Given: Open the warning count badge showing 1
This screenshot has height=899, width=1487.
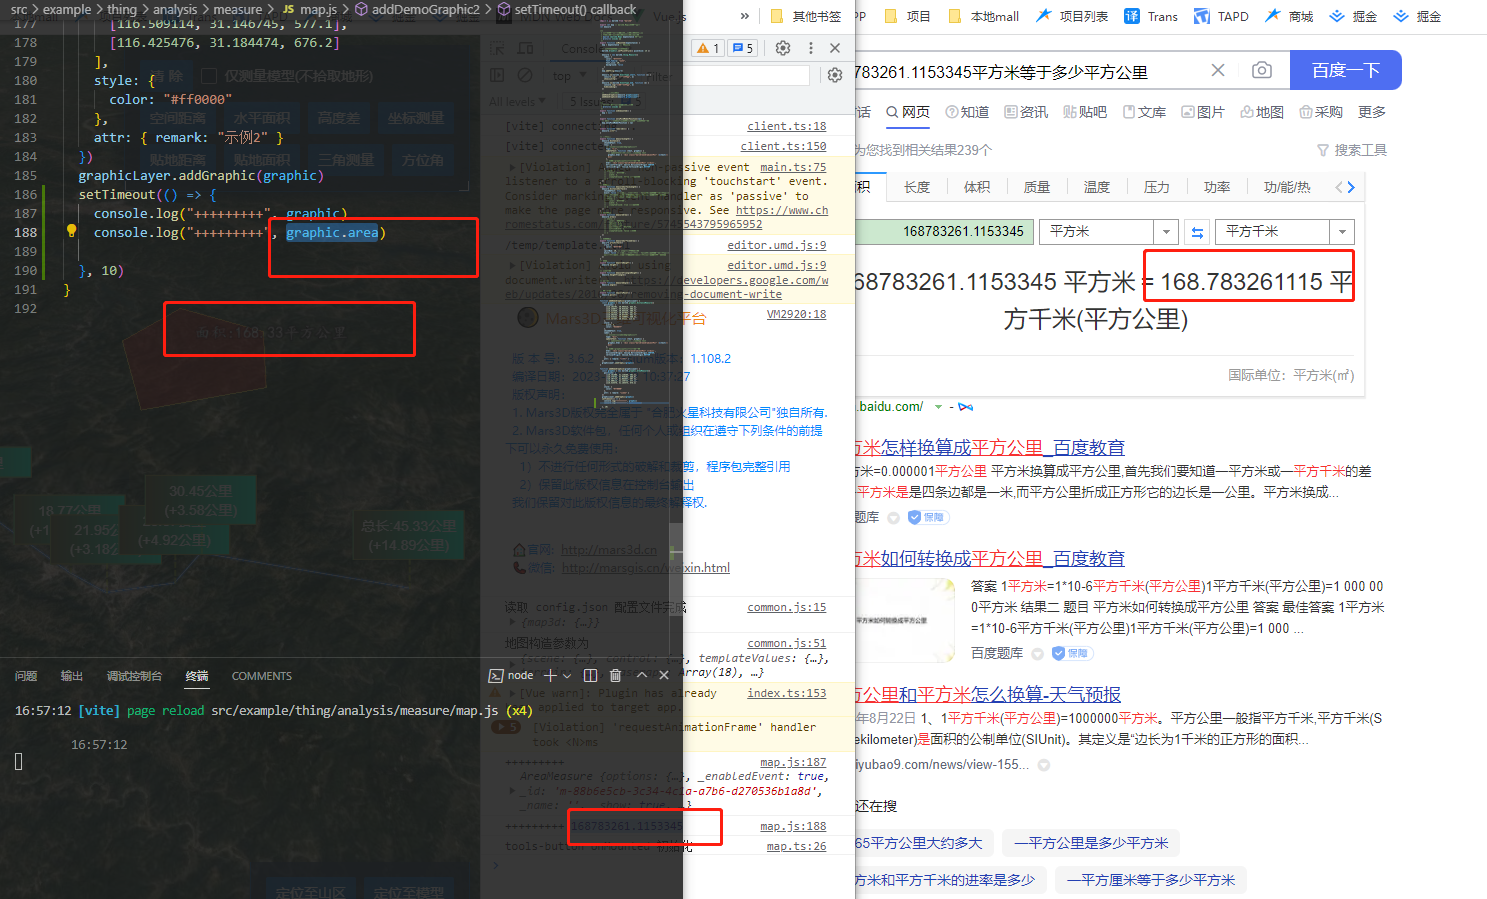Looking at the screenshot, I should (x=708, y=48).
